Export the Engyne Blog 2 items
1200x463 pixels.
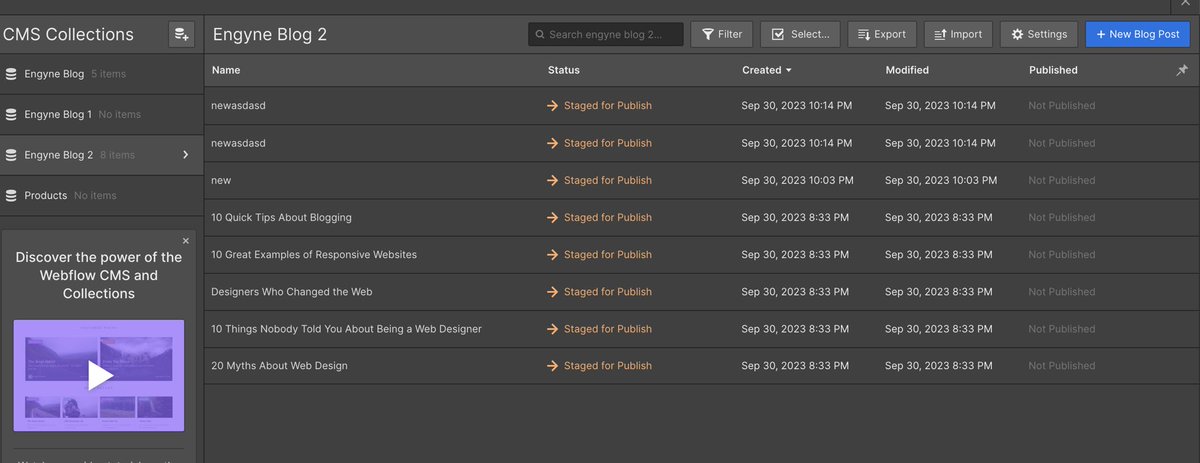coord(881,34)
